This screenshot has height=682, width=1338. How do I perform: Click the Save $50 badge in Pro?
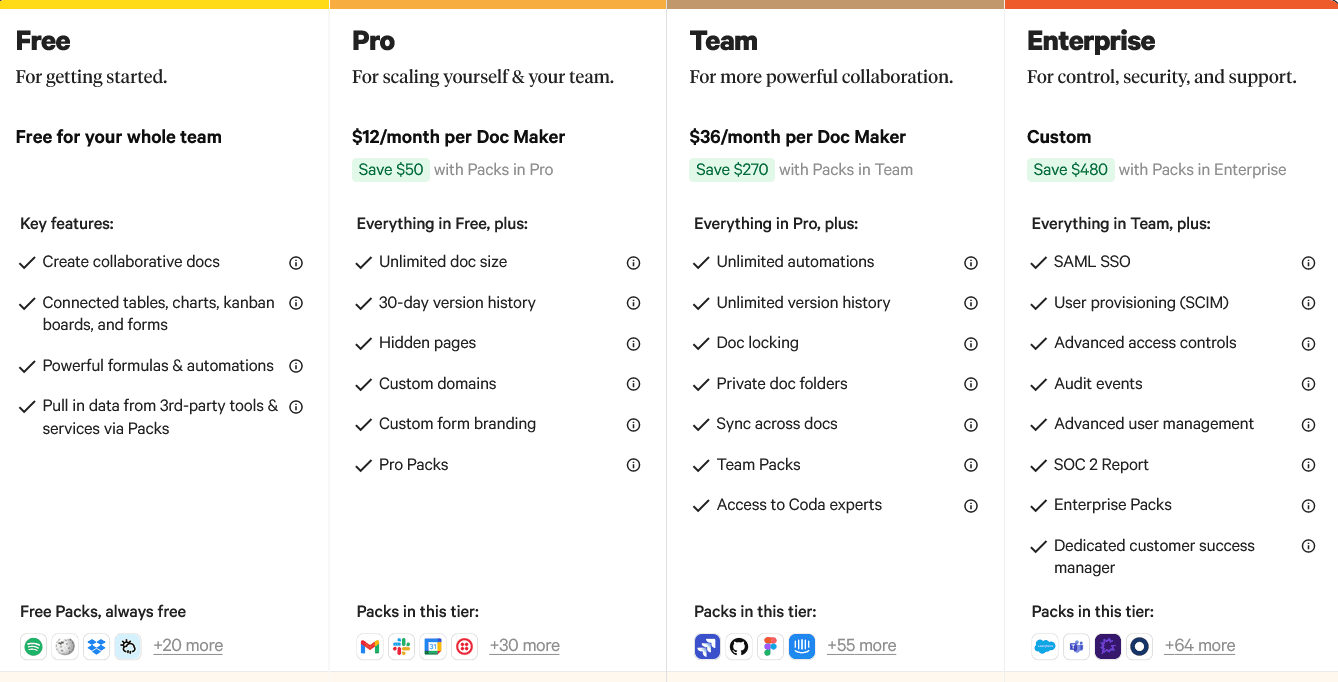point(390,170)
